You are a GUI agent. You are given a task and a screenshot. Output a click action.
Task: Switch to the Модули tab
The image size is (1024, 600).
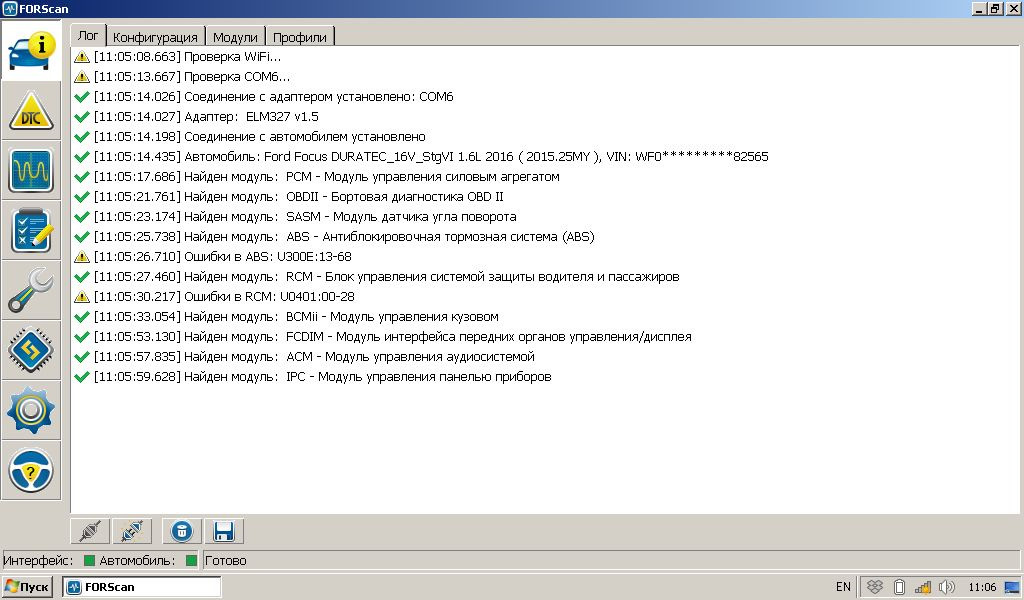[235, 37]
